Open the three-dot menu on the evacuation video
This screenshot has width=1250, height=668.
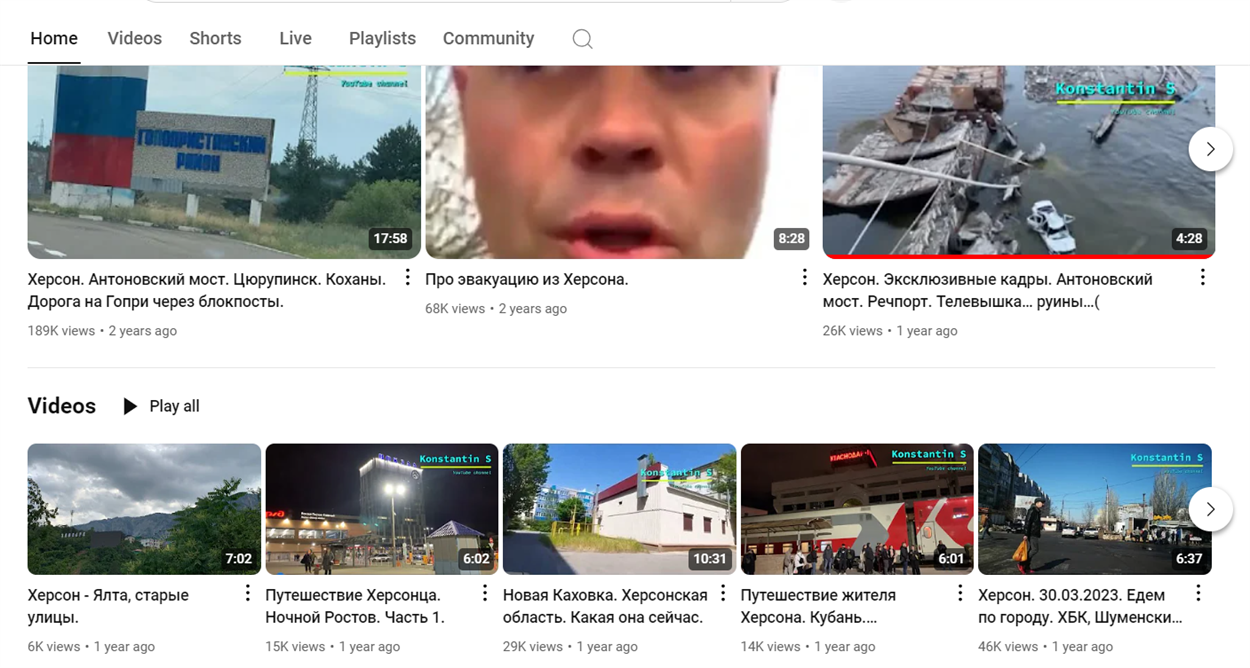click(803, 276)
